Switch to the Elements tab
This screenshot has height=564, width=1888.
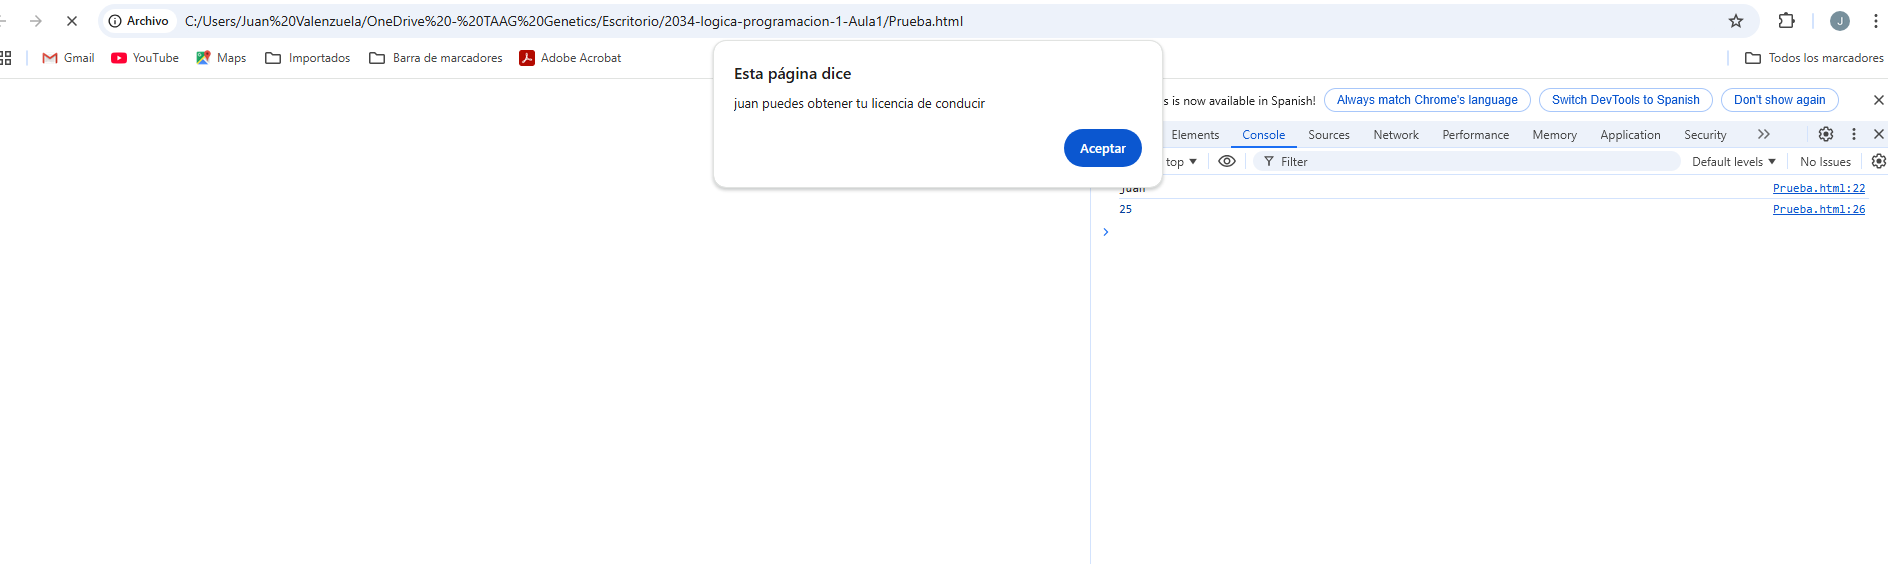point(1195,135)
